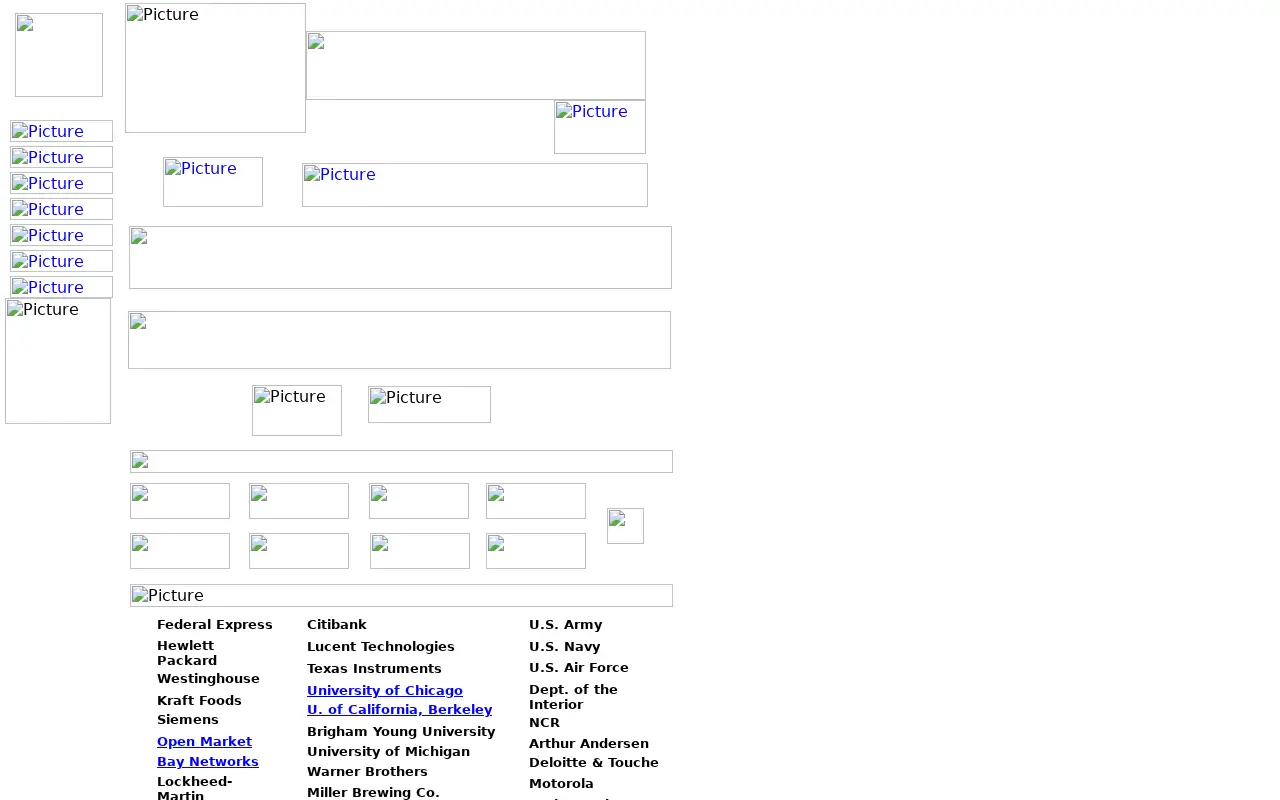Click the Motorola text
1280x800 pixels.
pos(561,784)
